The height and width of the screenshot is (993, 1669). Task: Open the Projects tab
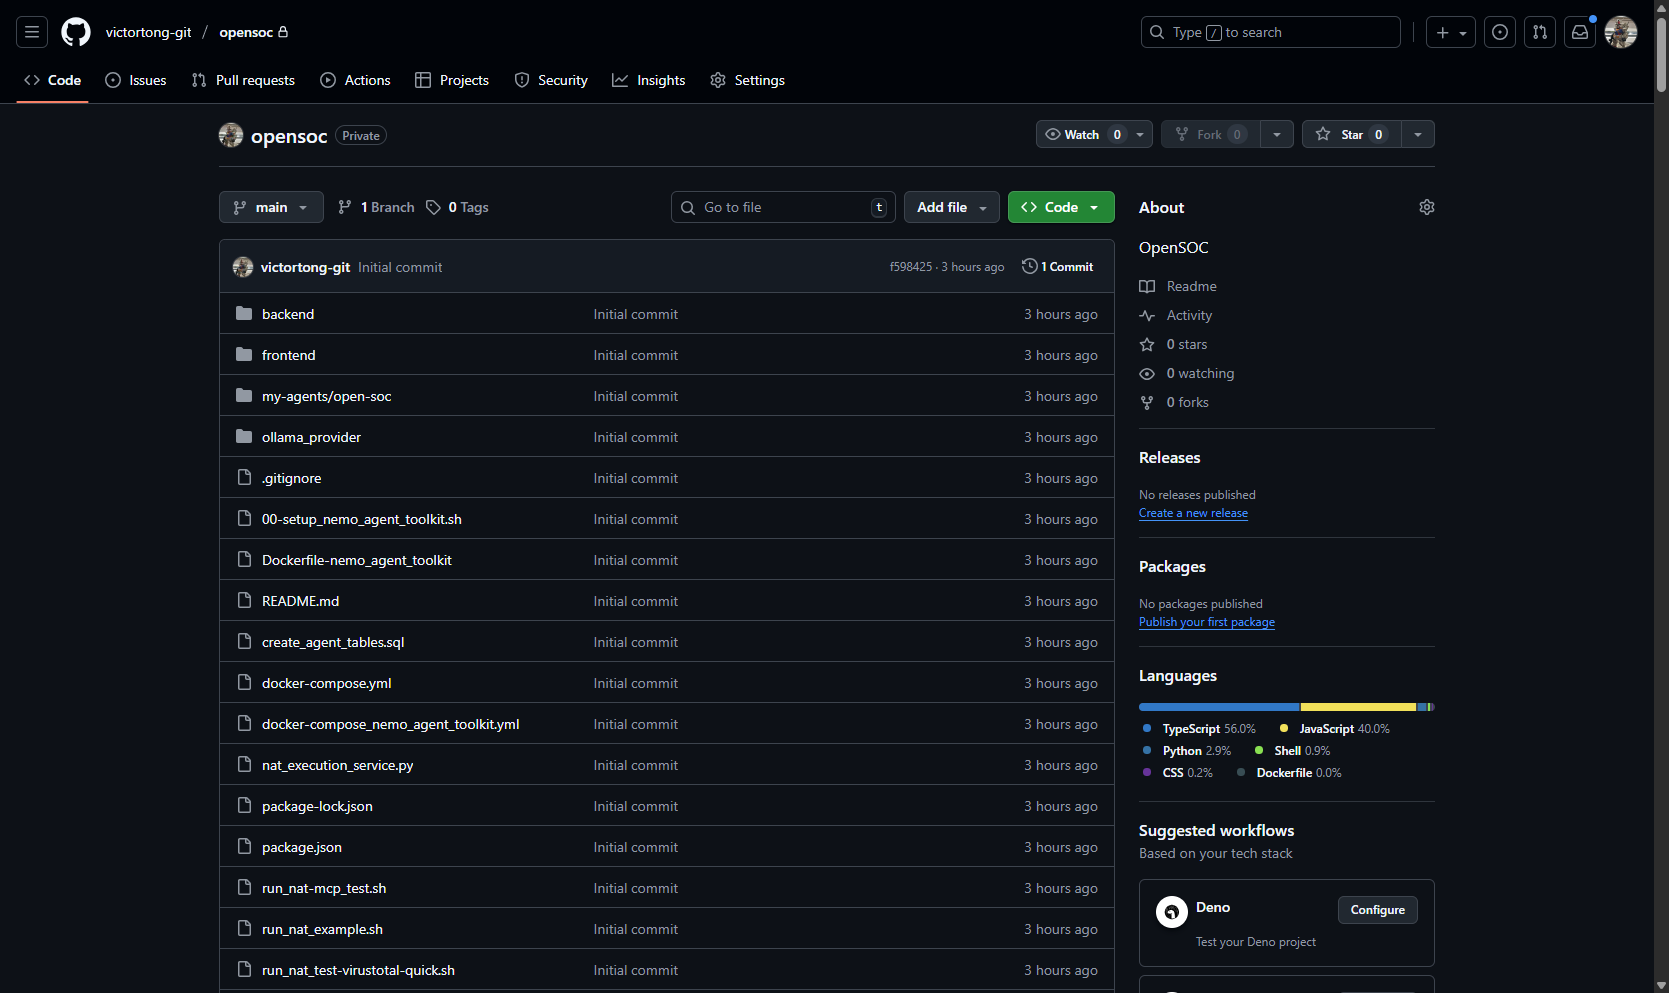tap(452, 80)
